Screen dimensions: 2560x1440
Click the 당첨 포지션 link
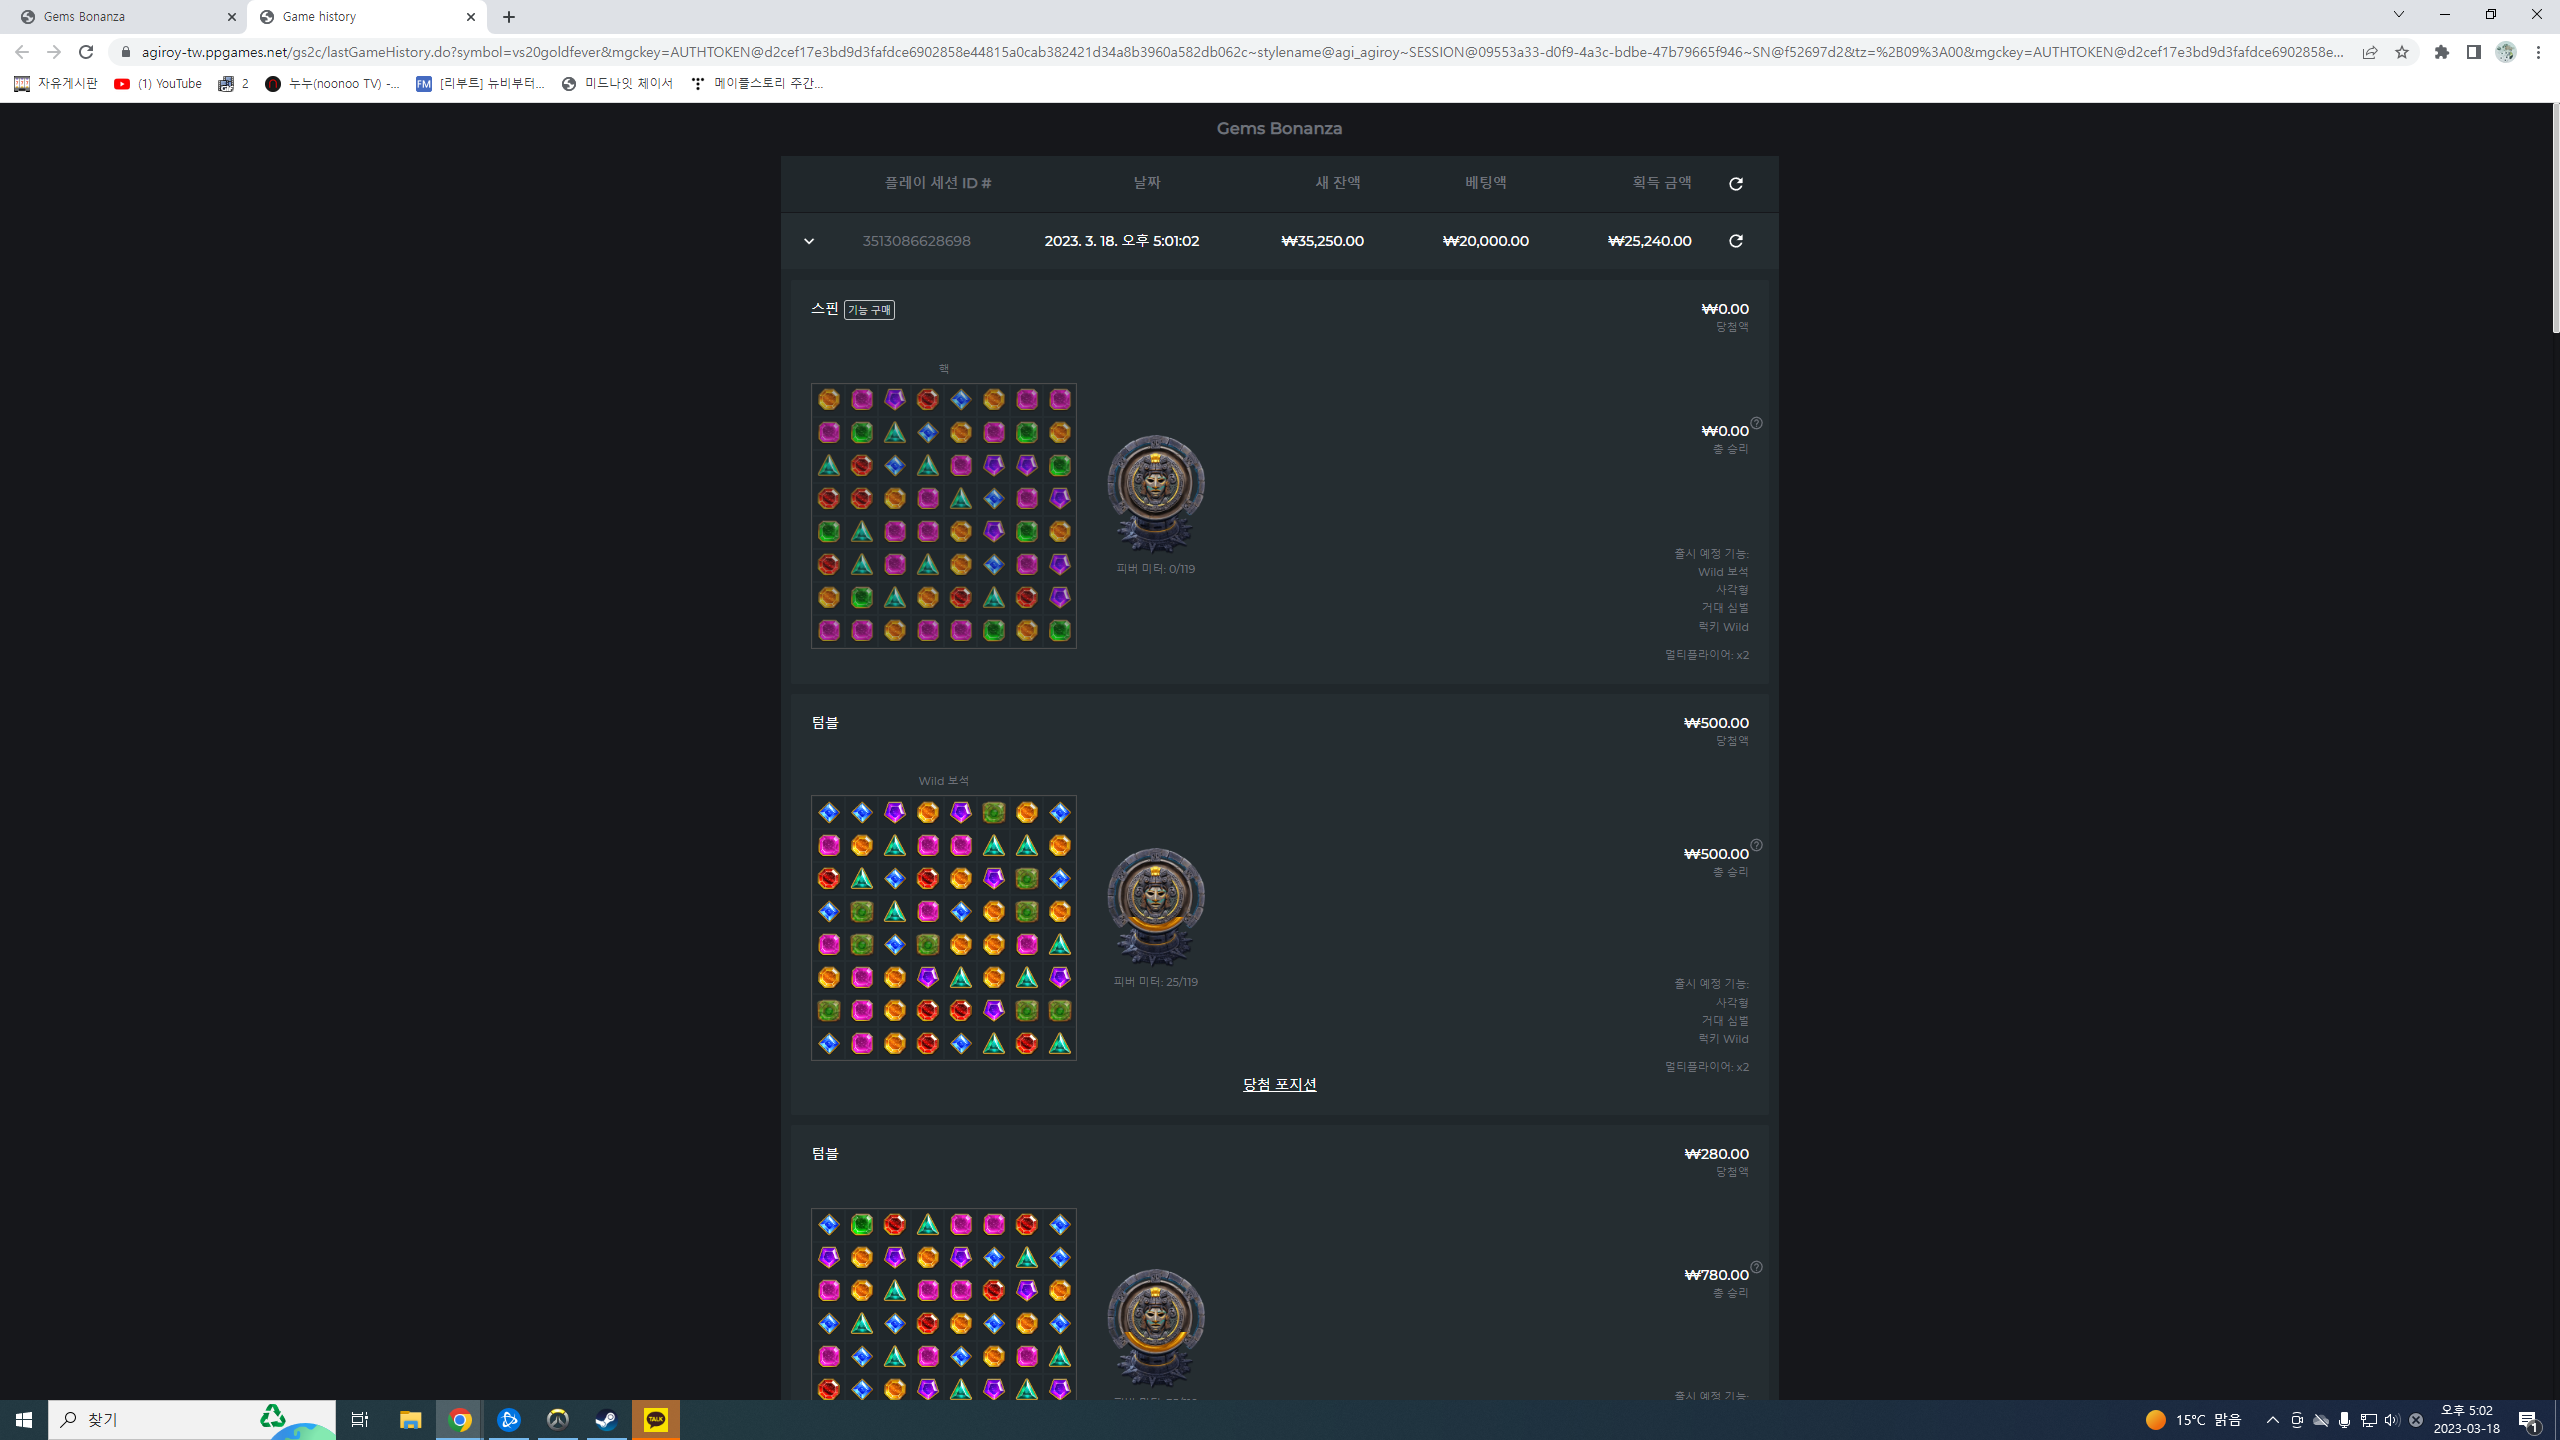pyautogui.click(x=1279, y=1085)
